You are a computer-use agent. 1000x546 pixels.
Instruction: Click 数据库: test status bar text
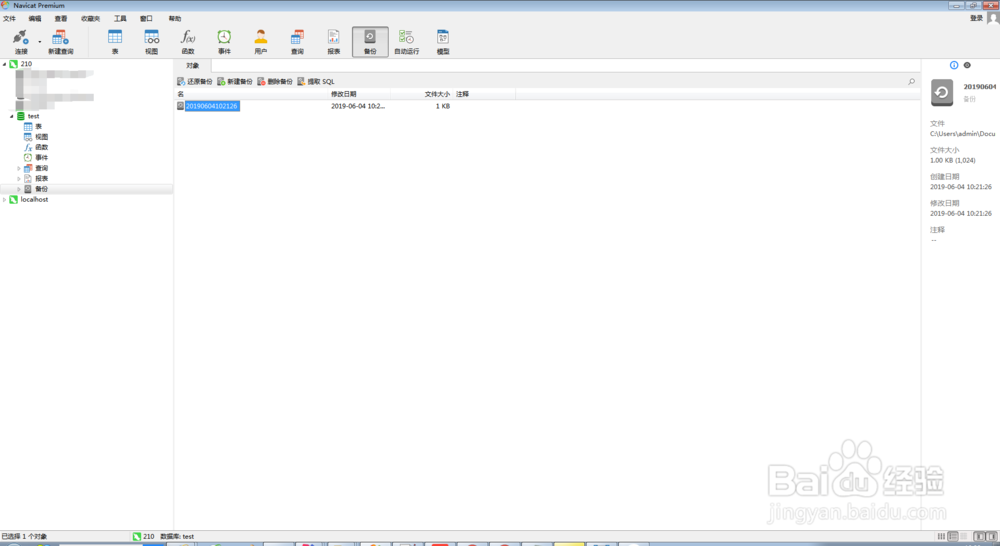(x=177, y=536)
